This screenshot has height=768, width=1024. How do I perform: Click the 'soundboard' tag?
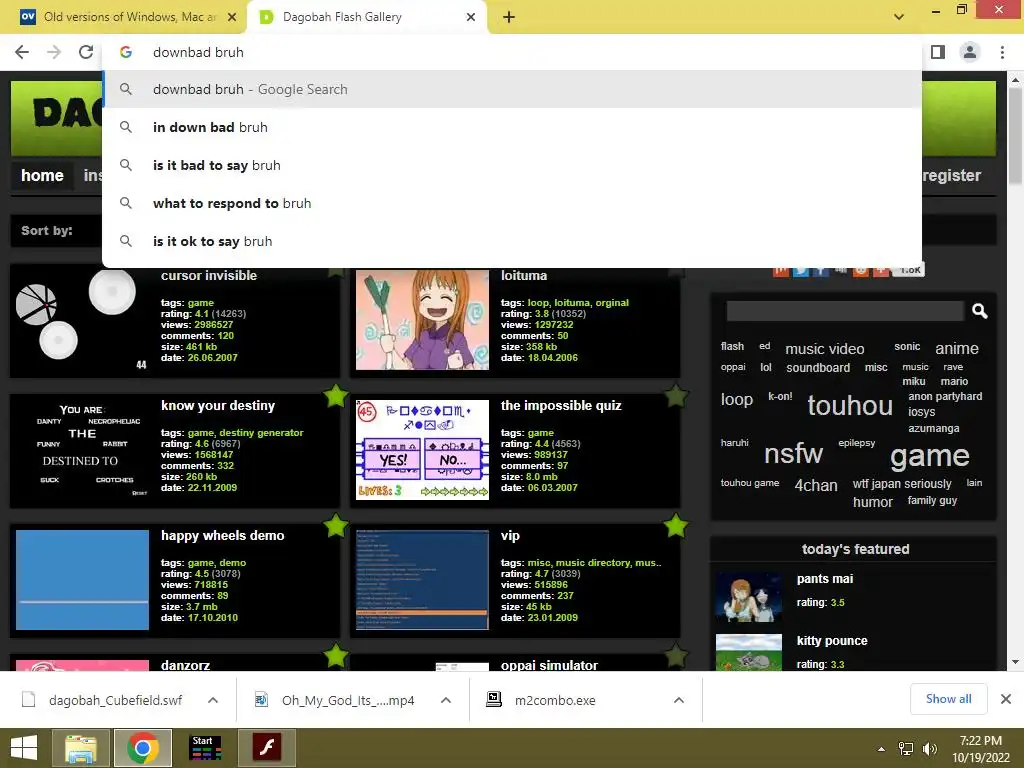coord(818,368)
